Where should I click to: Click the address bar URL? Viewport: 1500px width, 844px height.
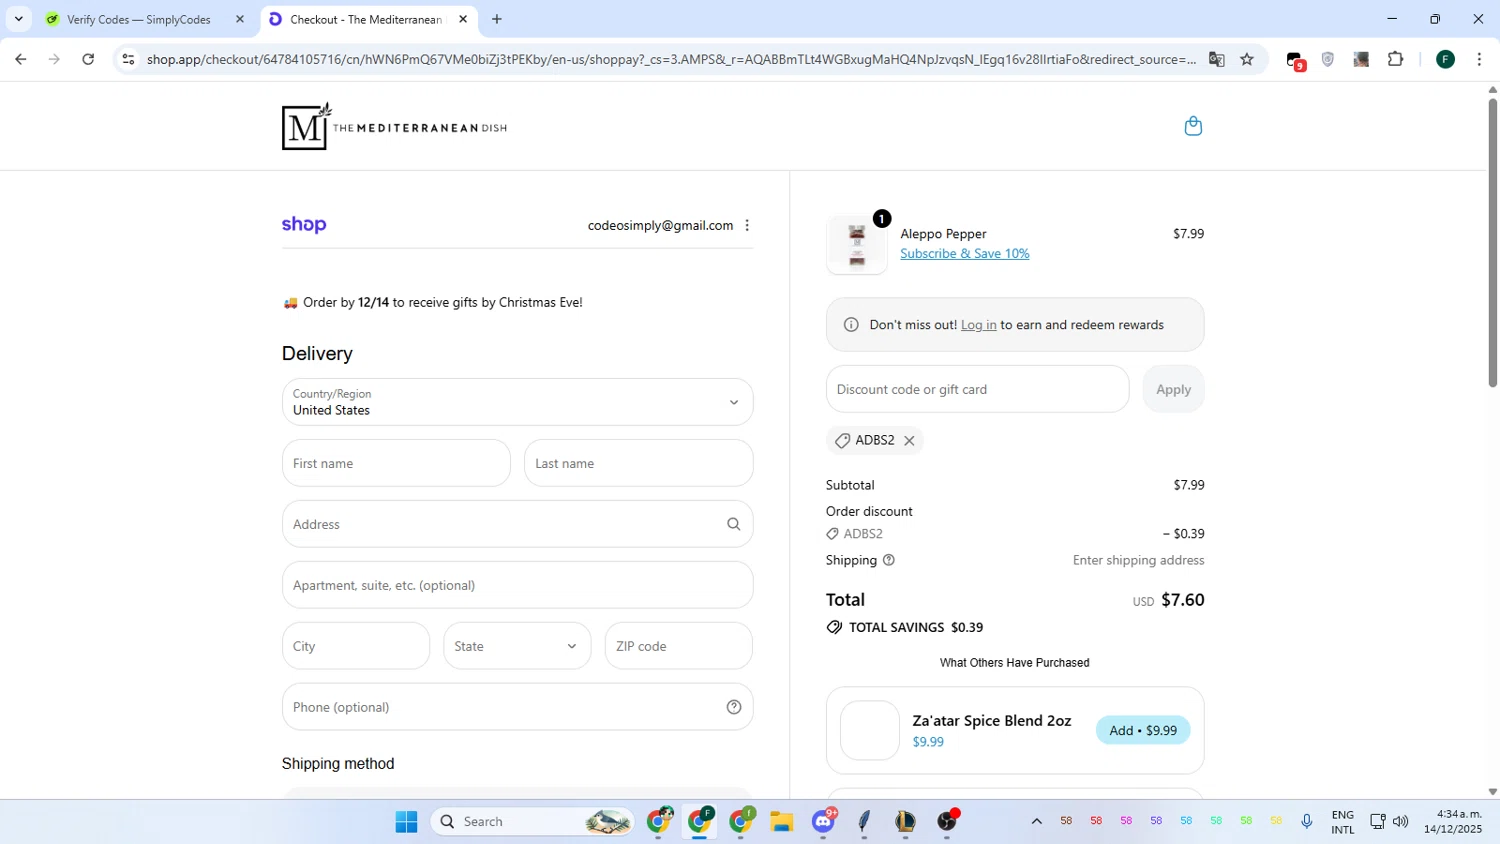[x=671, y=59]
